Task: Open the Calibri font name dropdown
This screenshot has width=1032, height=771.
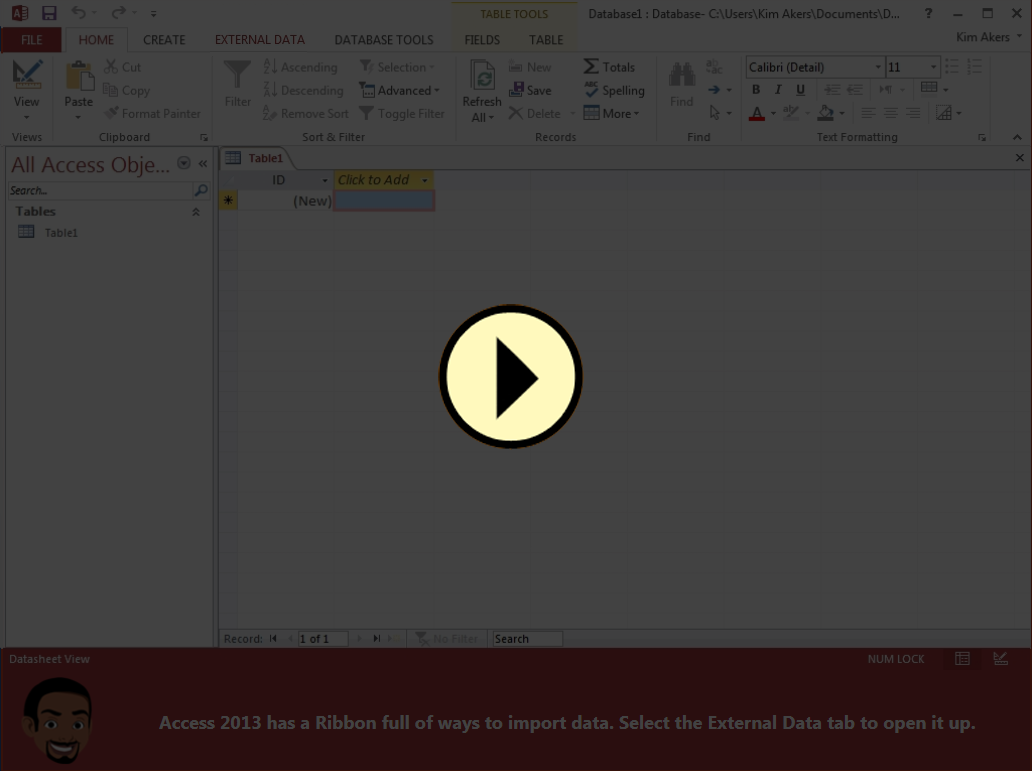Action: point(878,67)
